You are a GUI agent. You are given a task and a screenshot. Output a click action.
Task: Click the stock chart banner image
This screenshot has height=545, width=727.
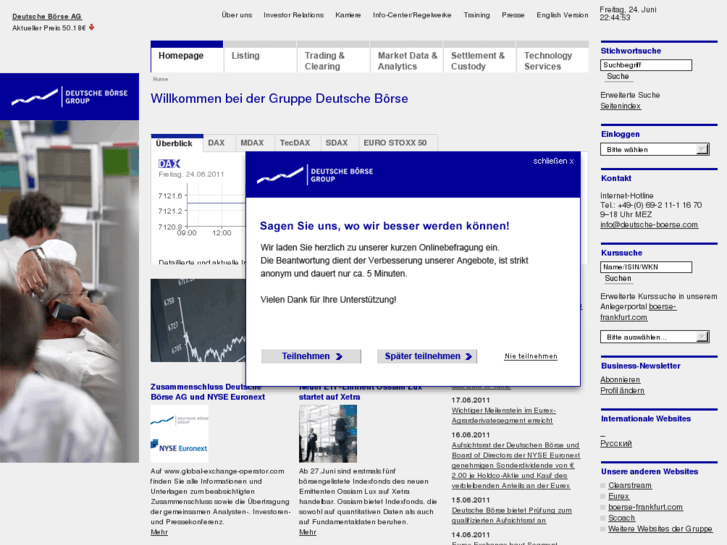tap(198, 320)
